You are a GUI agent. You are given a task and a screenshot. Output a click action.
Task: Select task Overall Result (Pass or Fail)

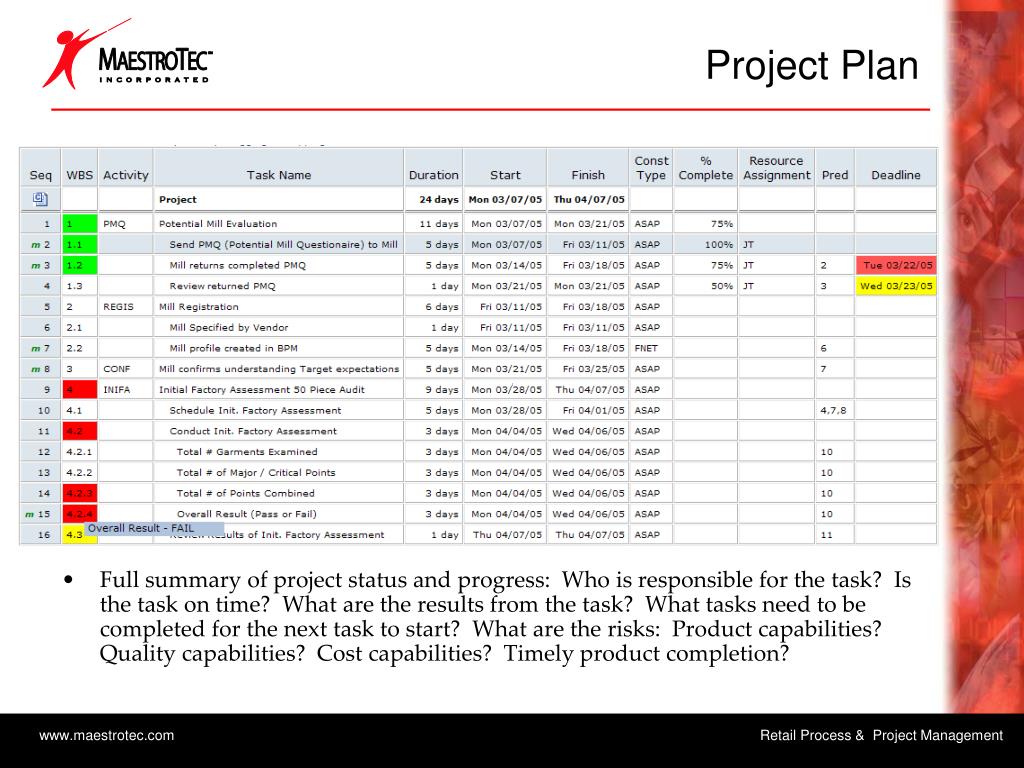247,514
